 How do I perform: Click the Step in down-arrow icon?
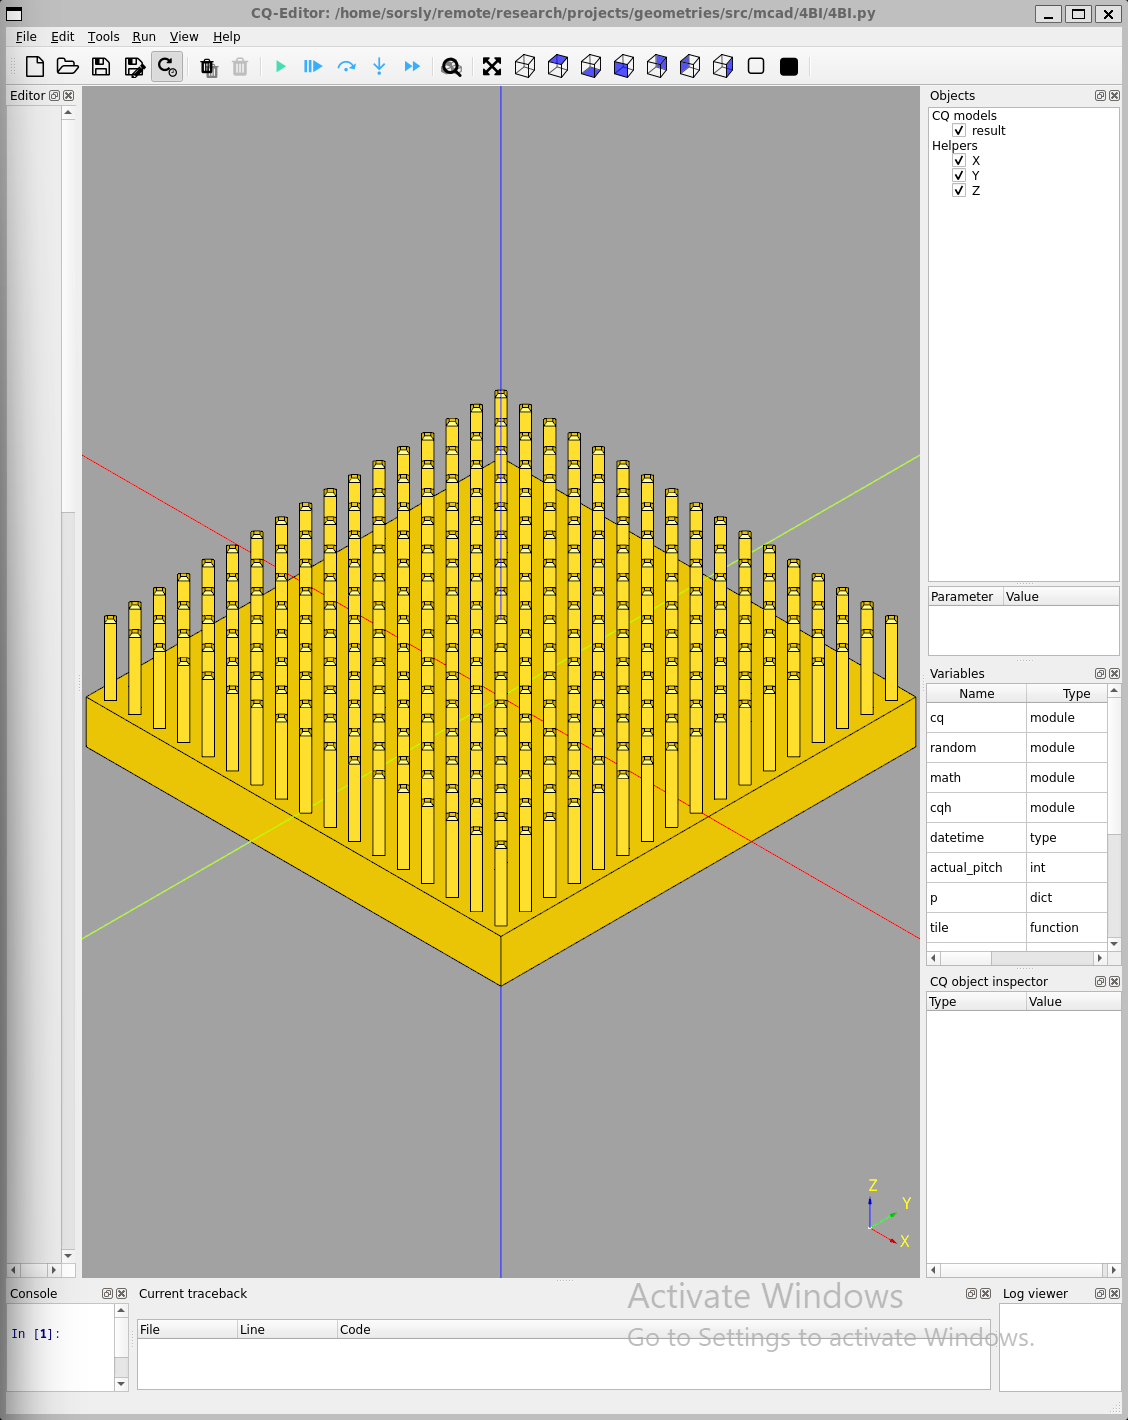[379, 67]
